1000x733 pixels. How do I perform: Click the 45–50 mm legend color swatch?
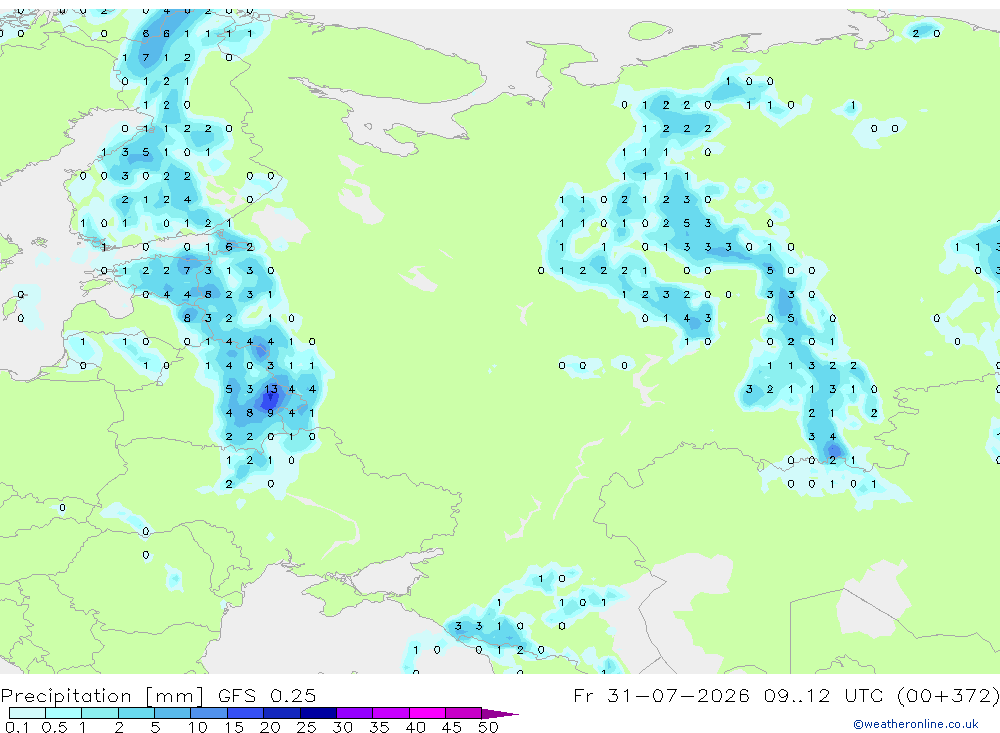(464, 713)
